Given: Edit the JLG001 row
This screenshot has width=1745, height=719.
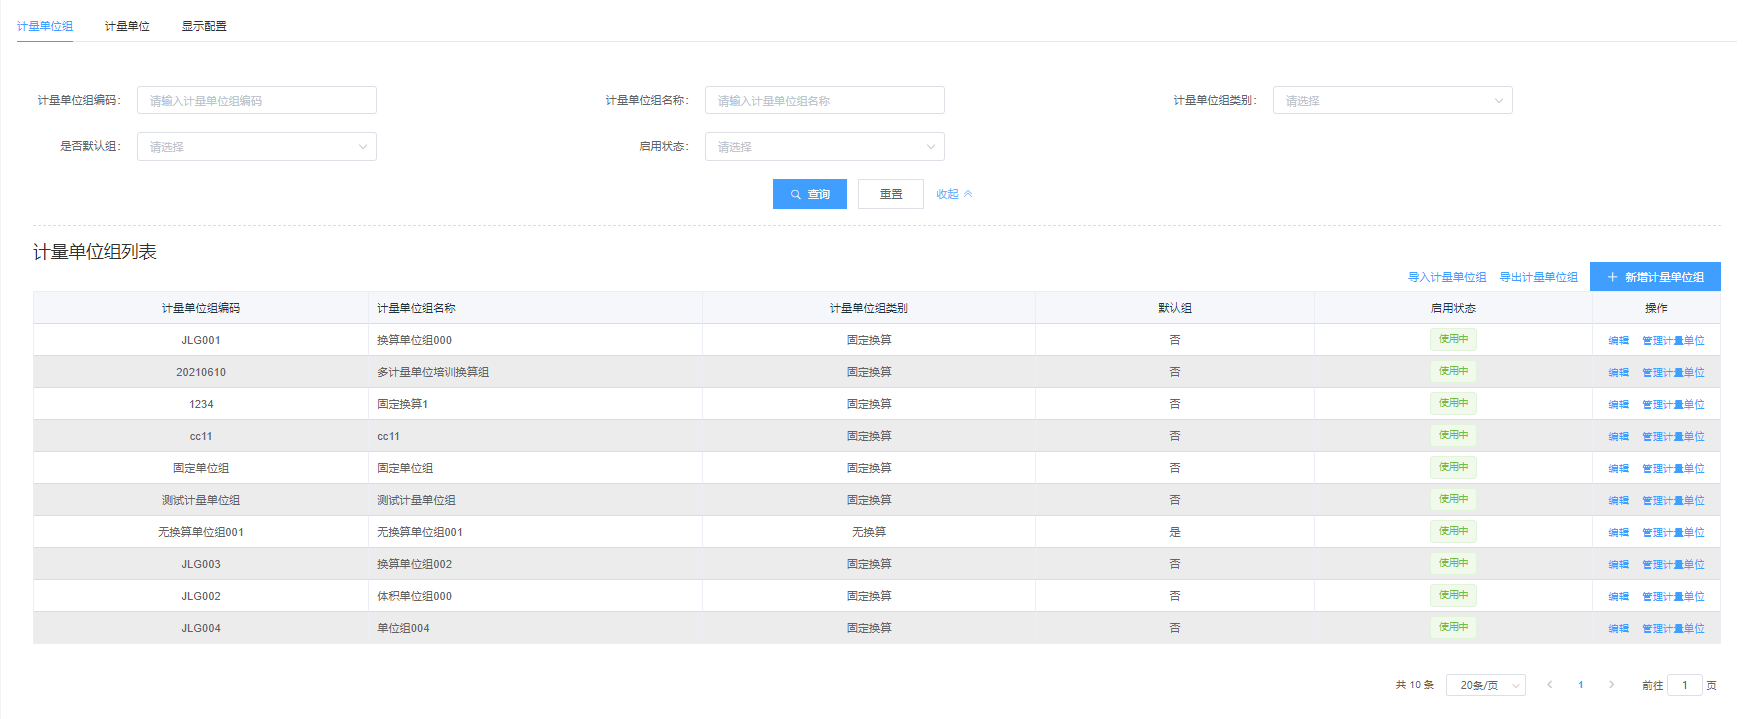Looking at the screenshot, I should tap(1618, 341).
